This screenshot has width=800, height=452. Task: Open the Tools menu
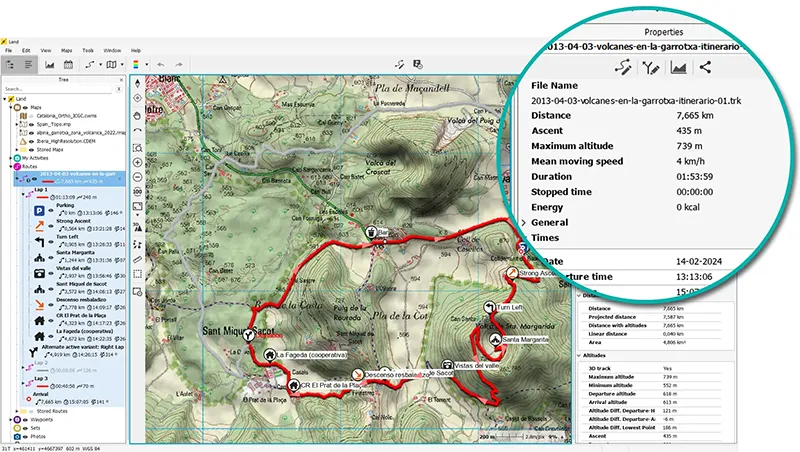(88, 50)
